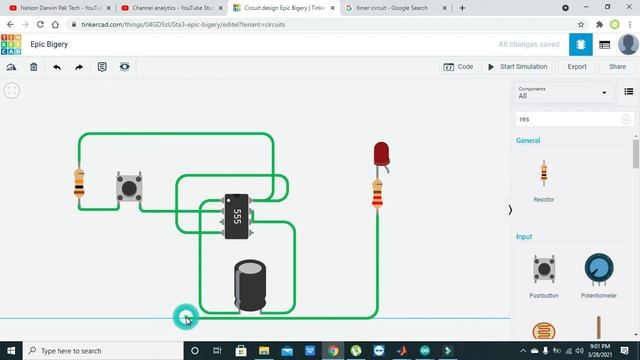Click the project name Epic Bigery

click(x=49, y=44)
